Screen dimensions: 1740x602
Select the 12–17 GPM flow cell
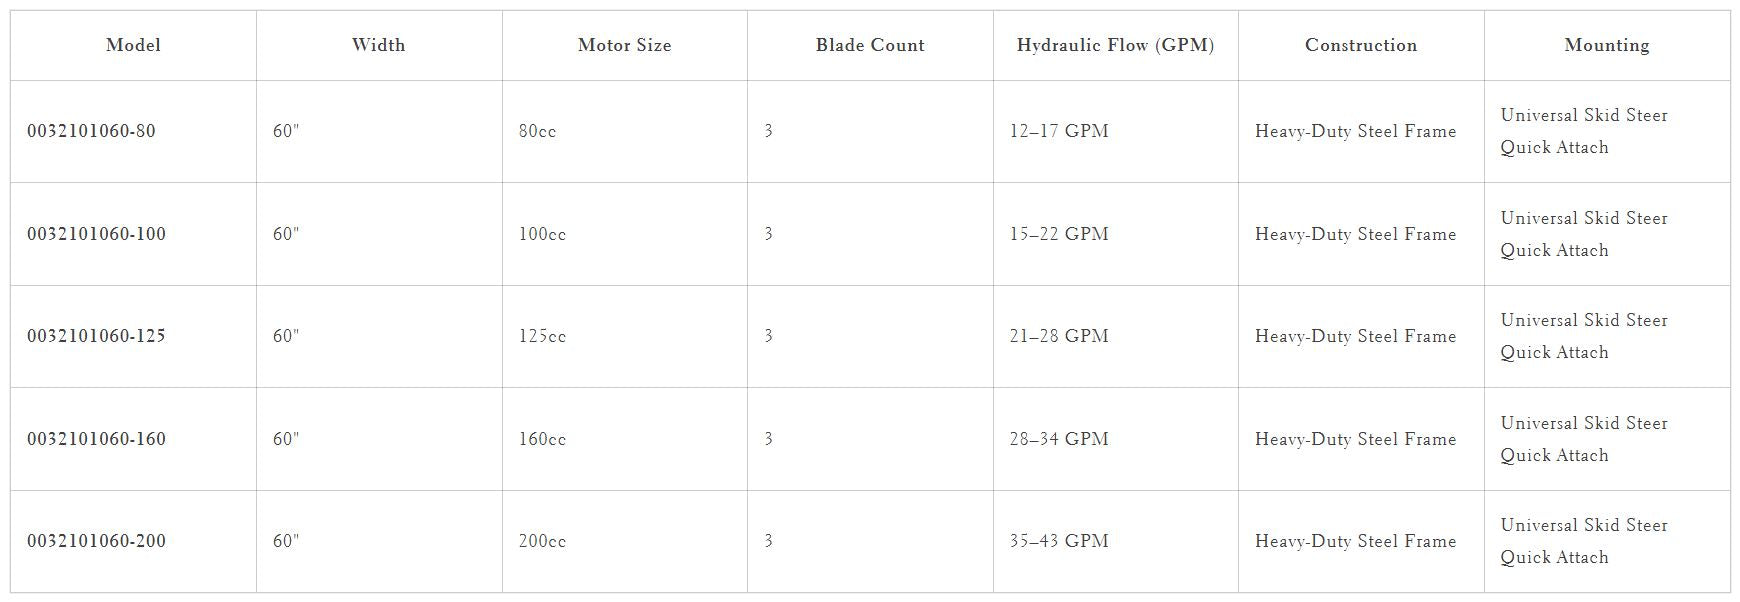(x=1059, y=131)
